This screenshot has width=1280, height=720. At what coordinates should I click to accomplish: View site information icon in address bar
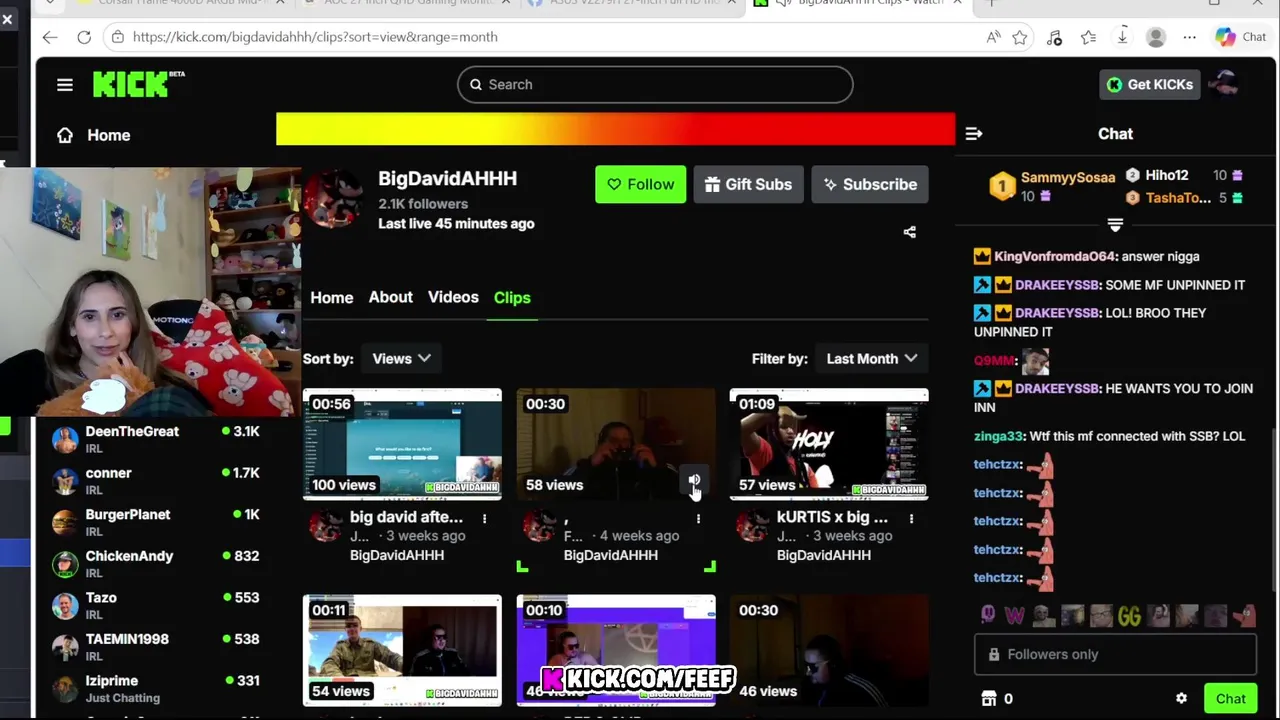pos(118,37)
